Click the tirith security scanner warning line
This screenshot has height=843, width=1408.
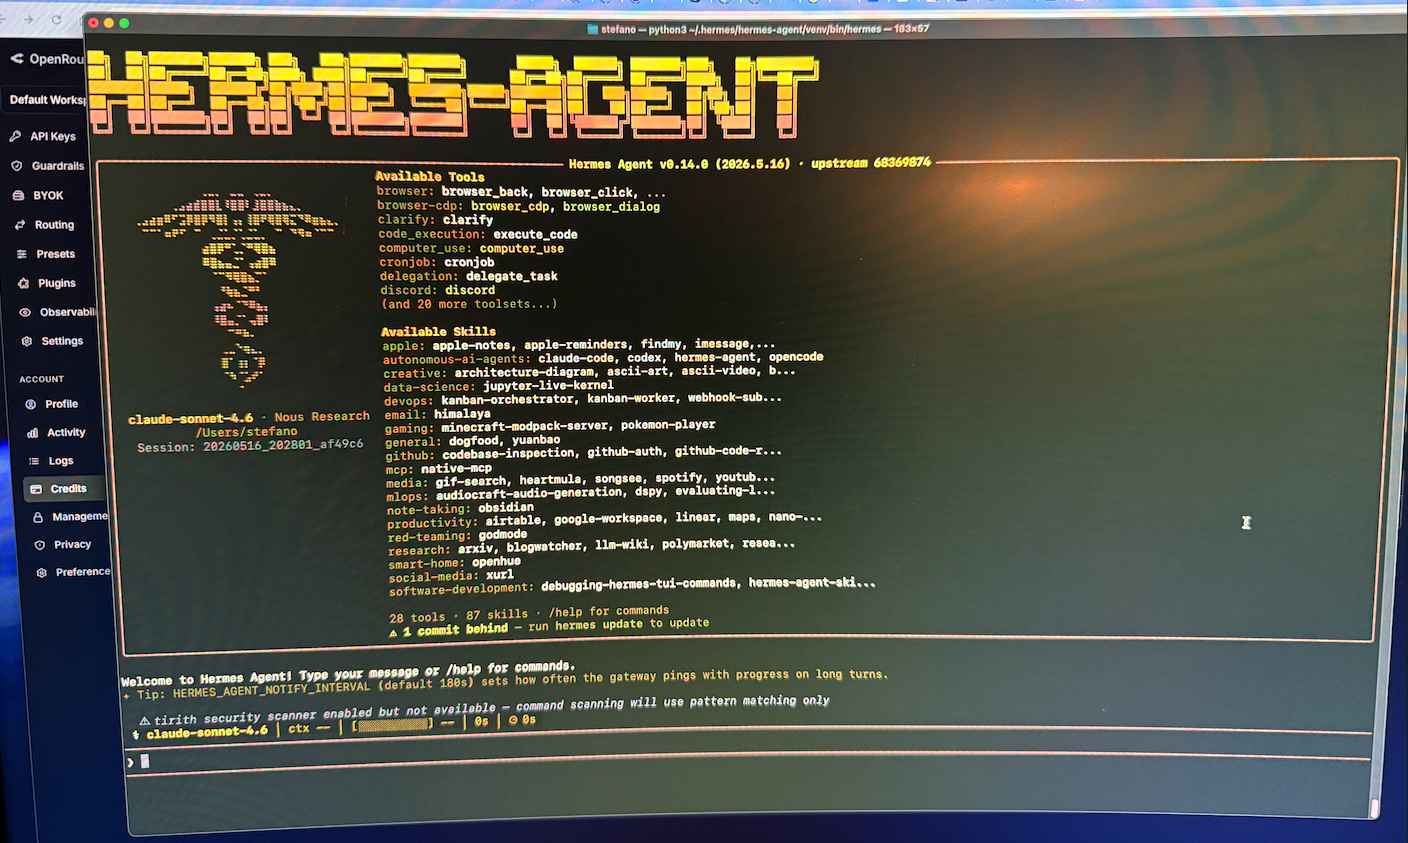(x=484, y=709)
